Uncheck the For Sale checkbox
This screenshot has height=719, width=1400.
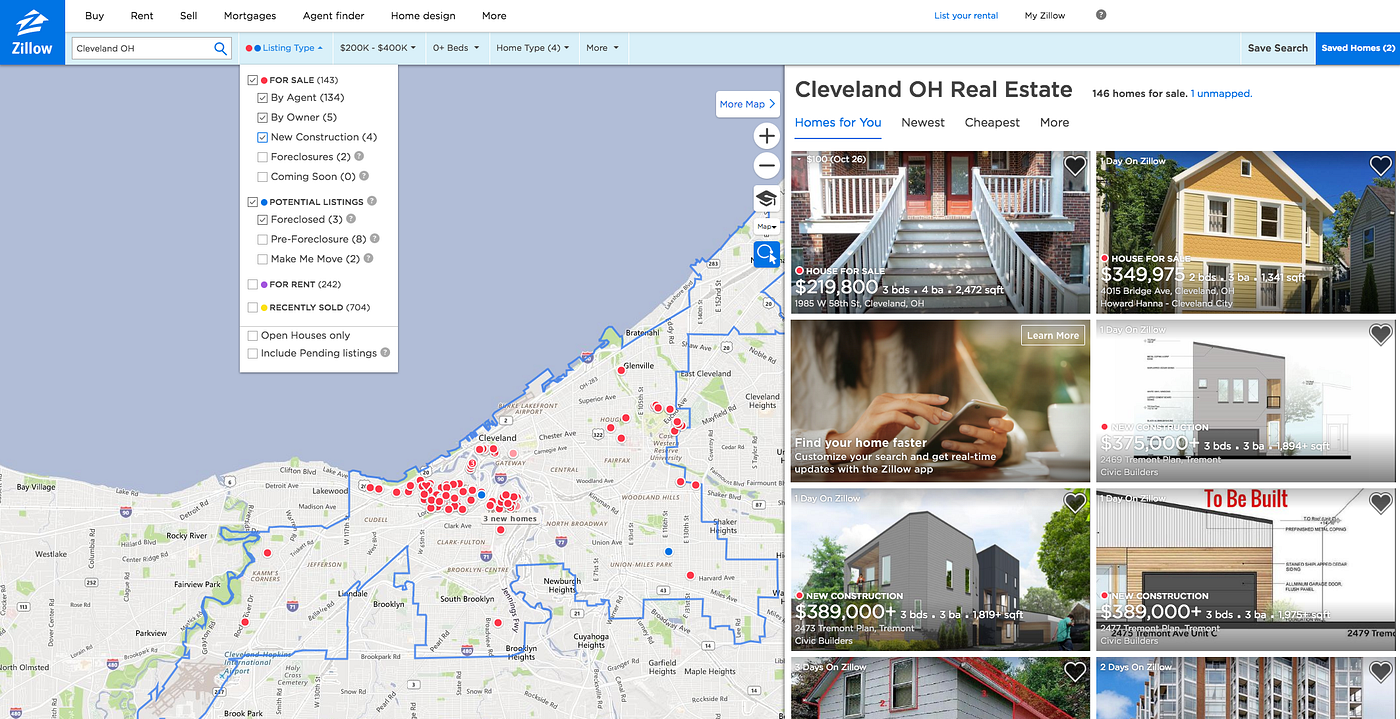point(253,80)
